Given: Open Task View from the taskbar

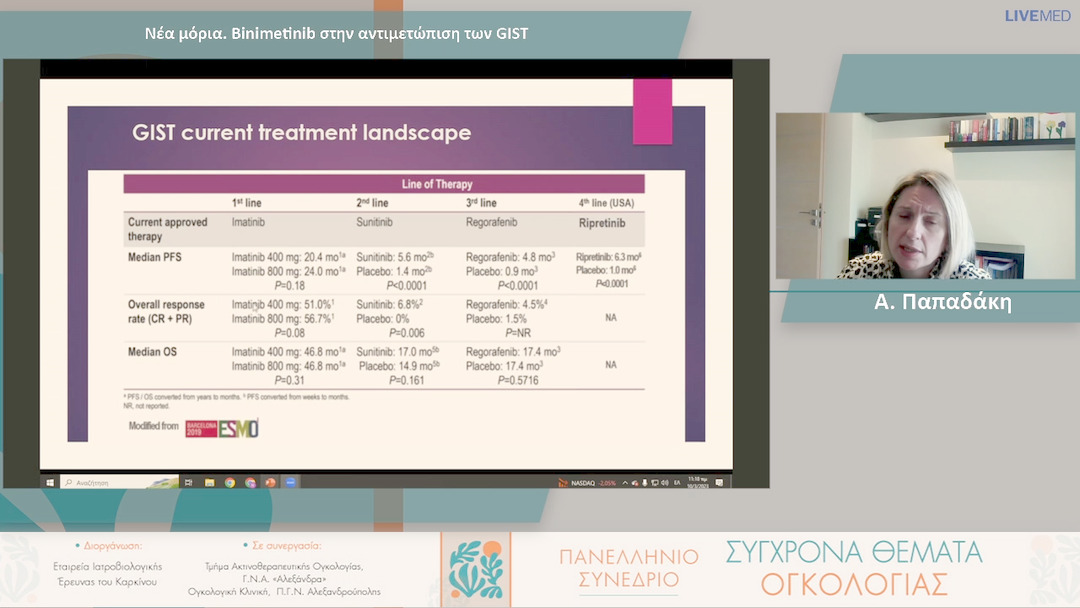Looking at the screenshot, I should click(x=188, y=483).
